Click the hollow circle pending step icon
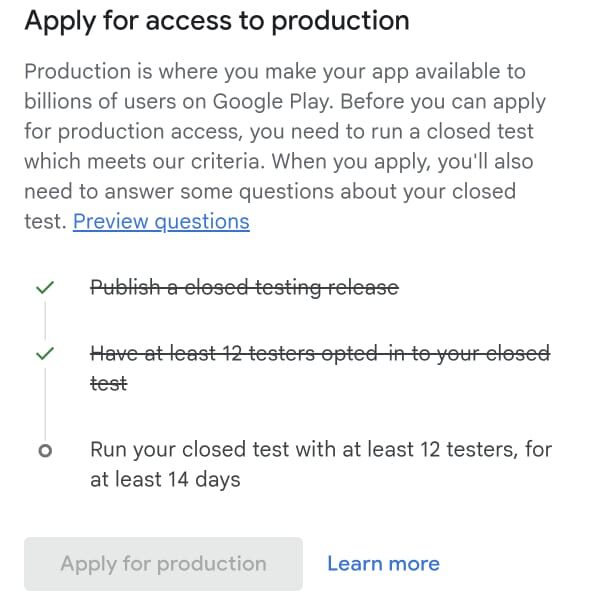This screenshot has height=610, width=610. (x=44, y=451)
